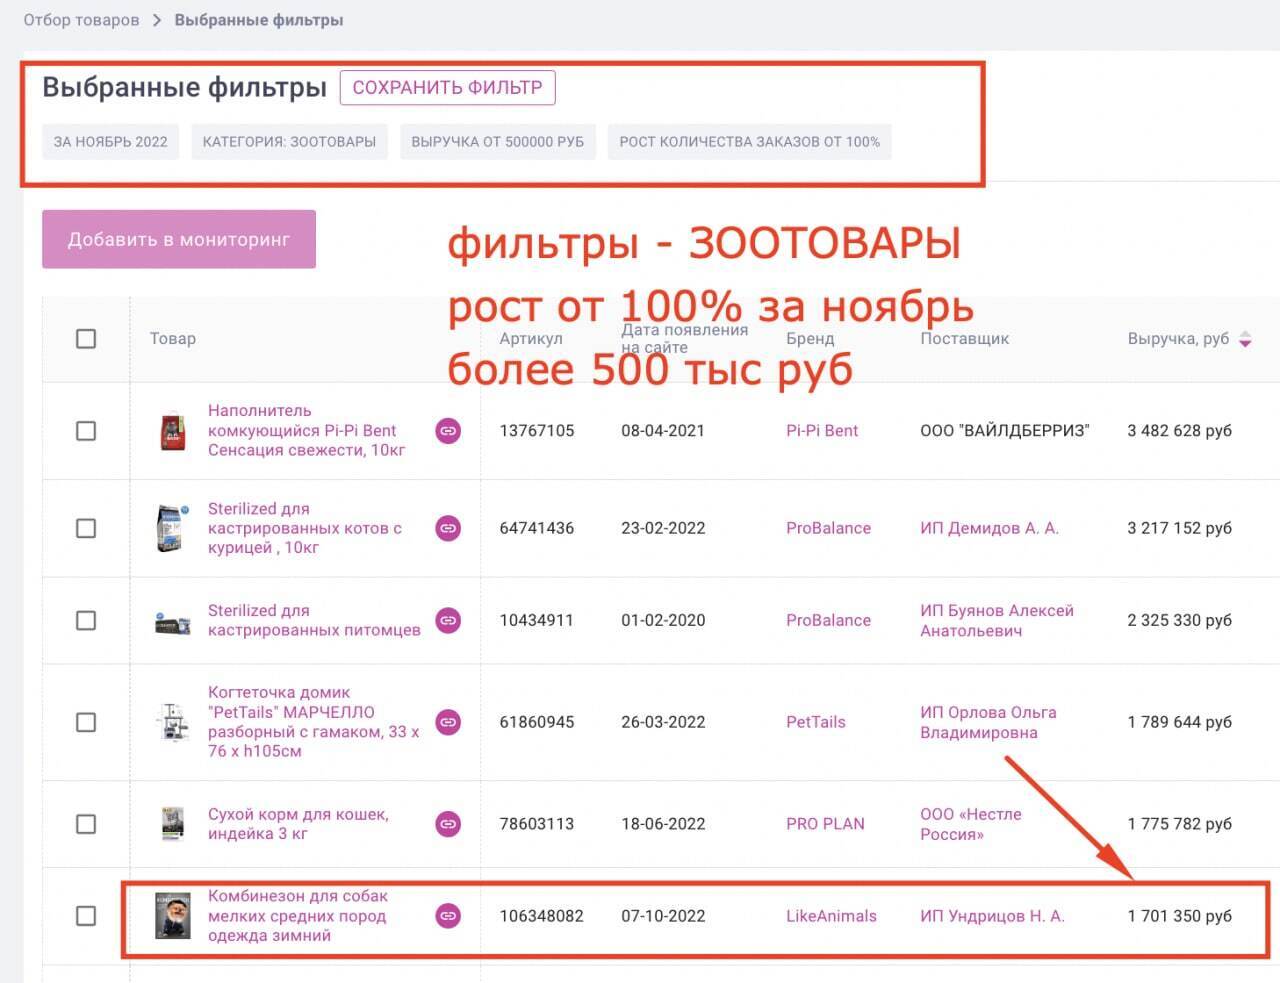Click the Категория: Зоотовары filter chip
1280x983 pixels.
(289, 142)
